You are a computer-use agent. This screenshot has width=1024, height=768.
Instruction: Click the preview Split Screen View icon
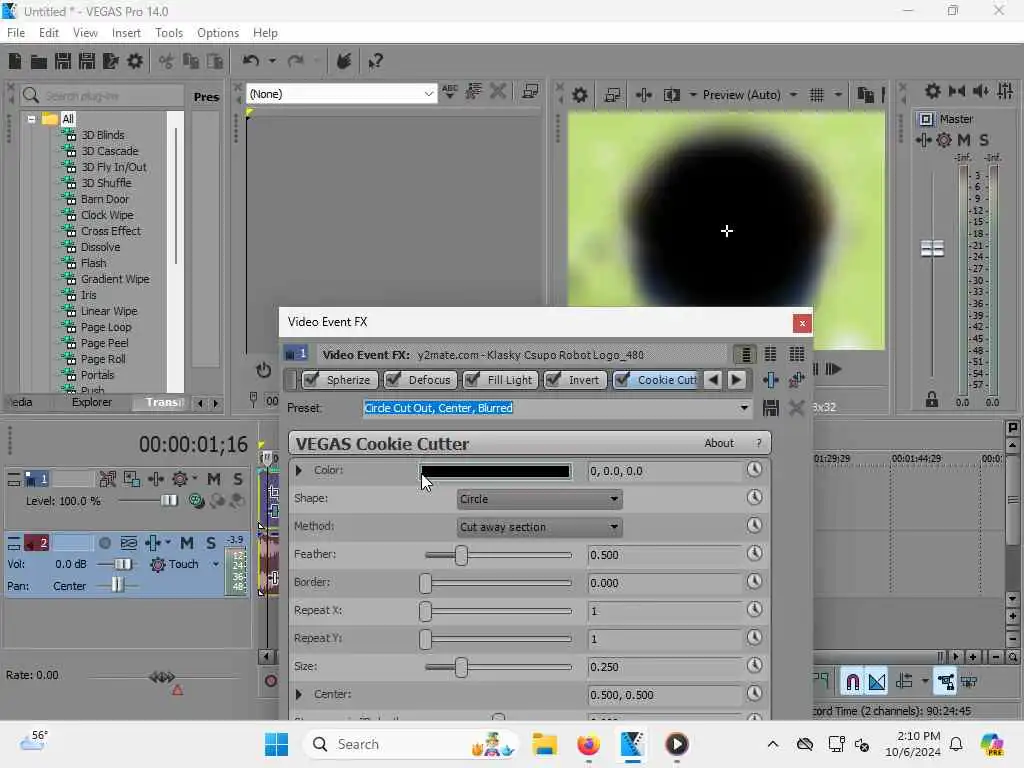pos(671,95)
